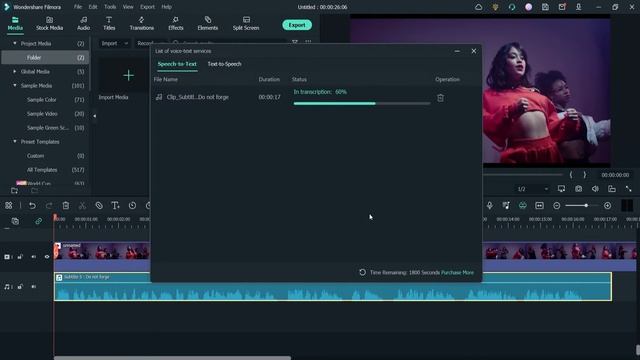Screen dimensions: 640x360
Task: Click the timeline layout grid icon
Action: pyautogui.click(x=9, y=206)
